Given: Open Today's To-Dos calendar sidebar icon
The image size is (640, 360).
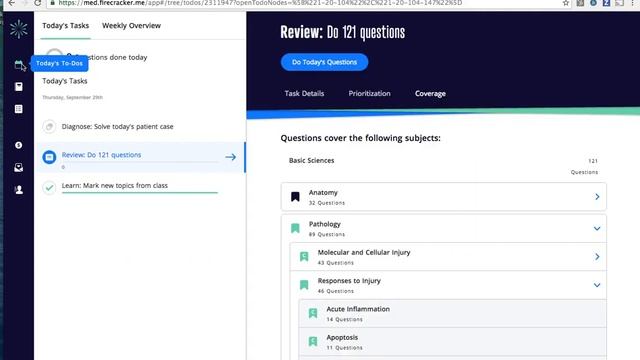Looking at the screenshot, I should pyautogui.click(x=19, y=64).
